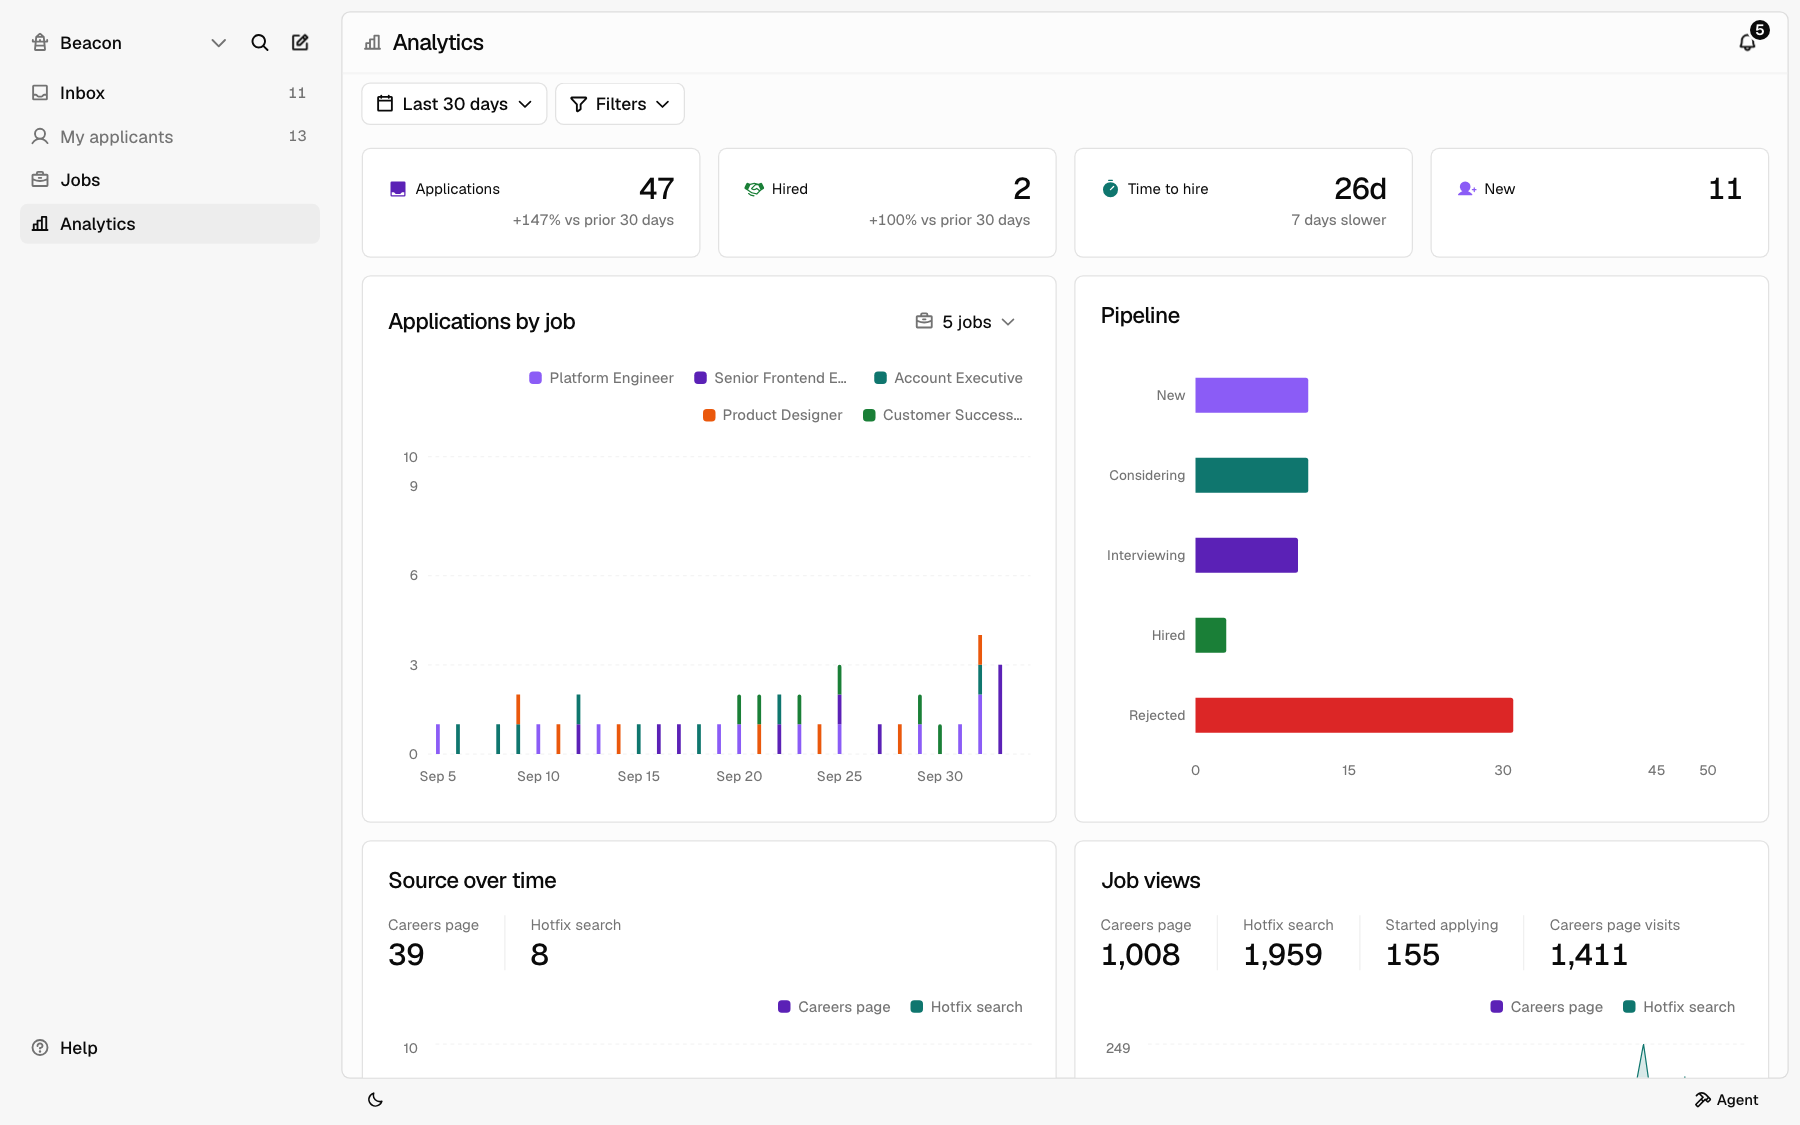Toggle Product Designer legend series
This screenshot has height=1125, width=1800.
click(x=772, y=415)
